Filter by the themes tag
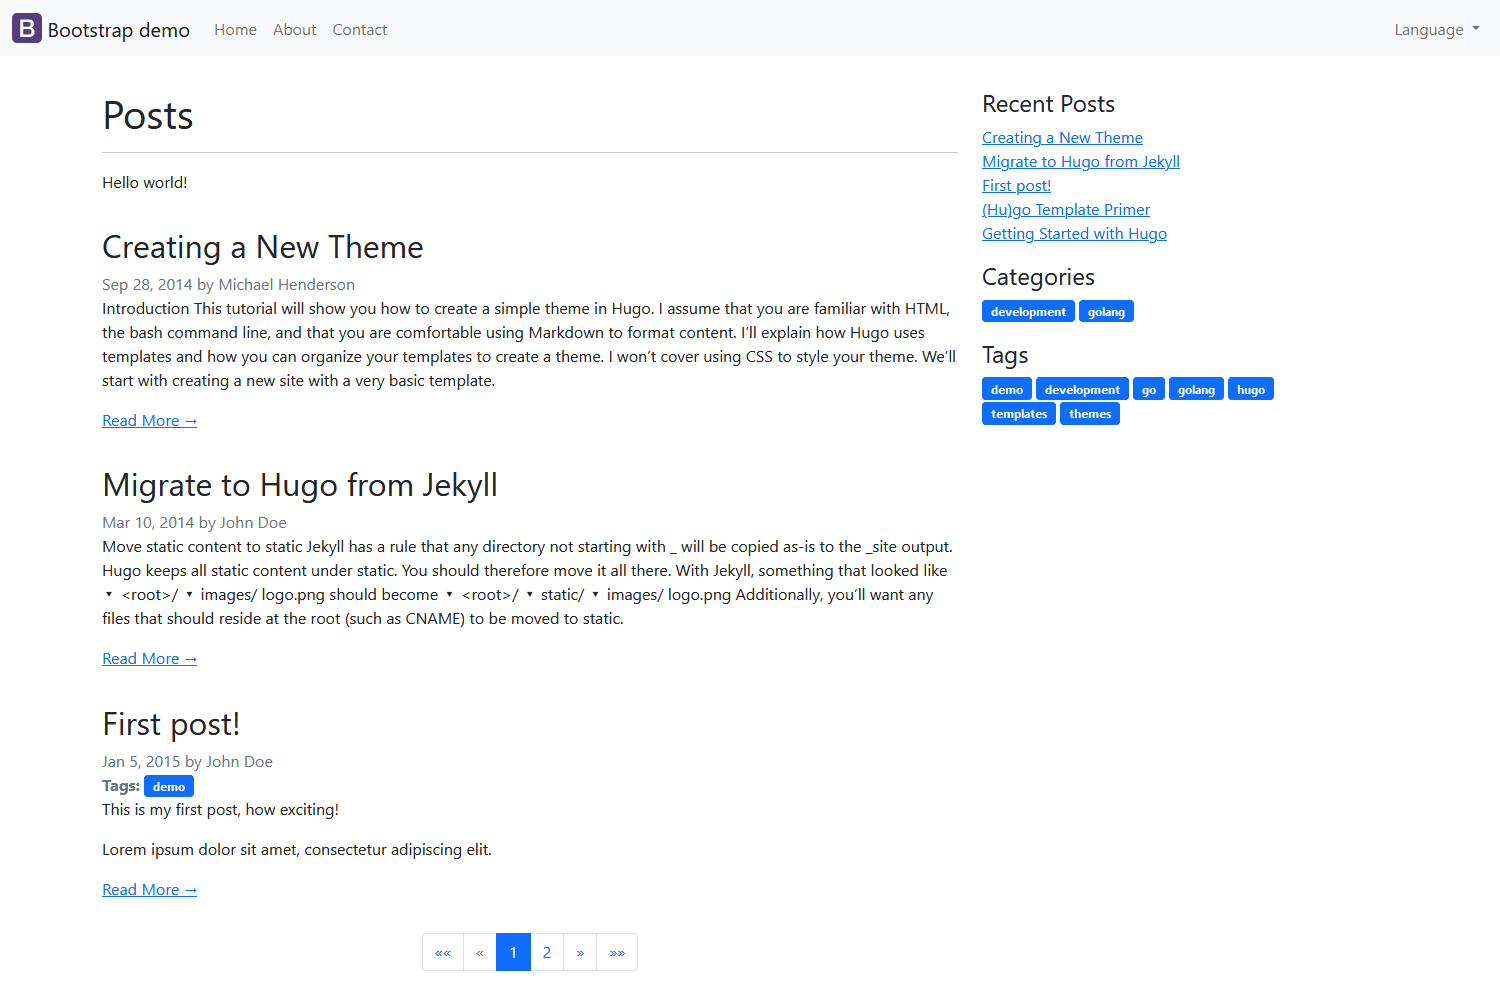Viewport: 1500px width, 1000px height. click(1089, 414)
